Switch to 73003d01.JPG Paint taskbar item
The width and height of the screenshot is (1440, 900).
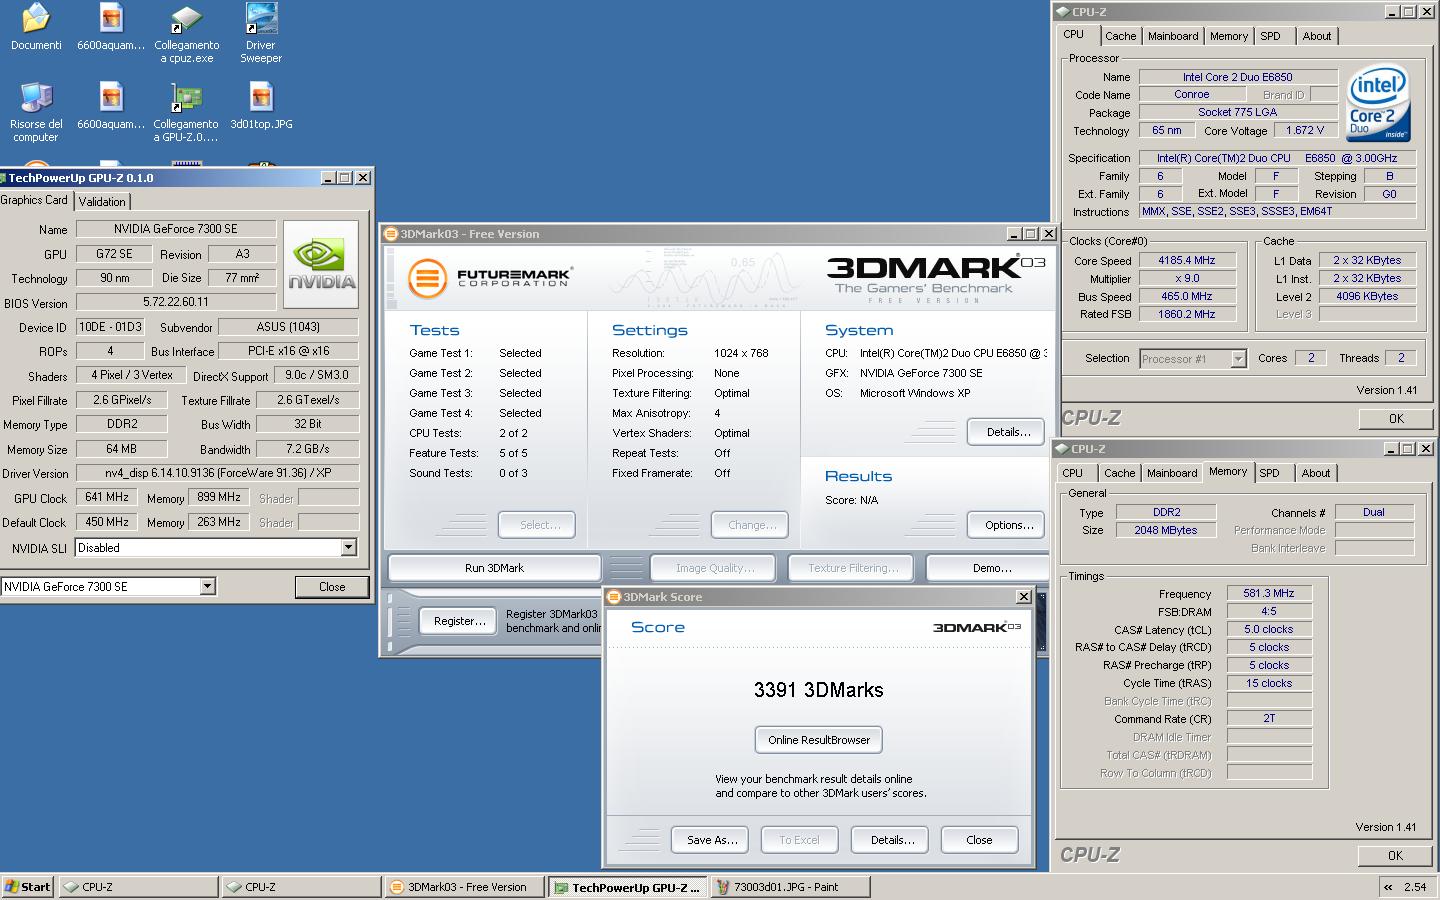[790, 887]
